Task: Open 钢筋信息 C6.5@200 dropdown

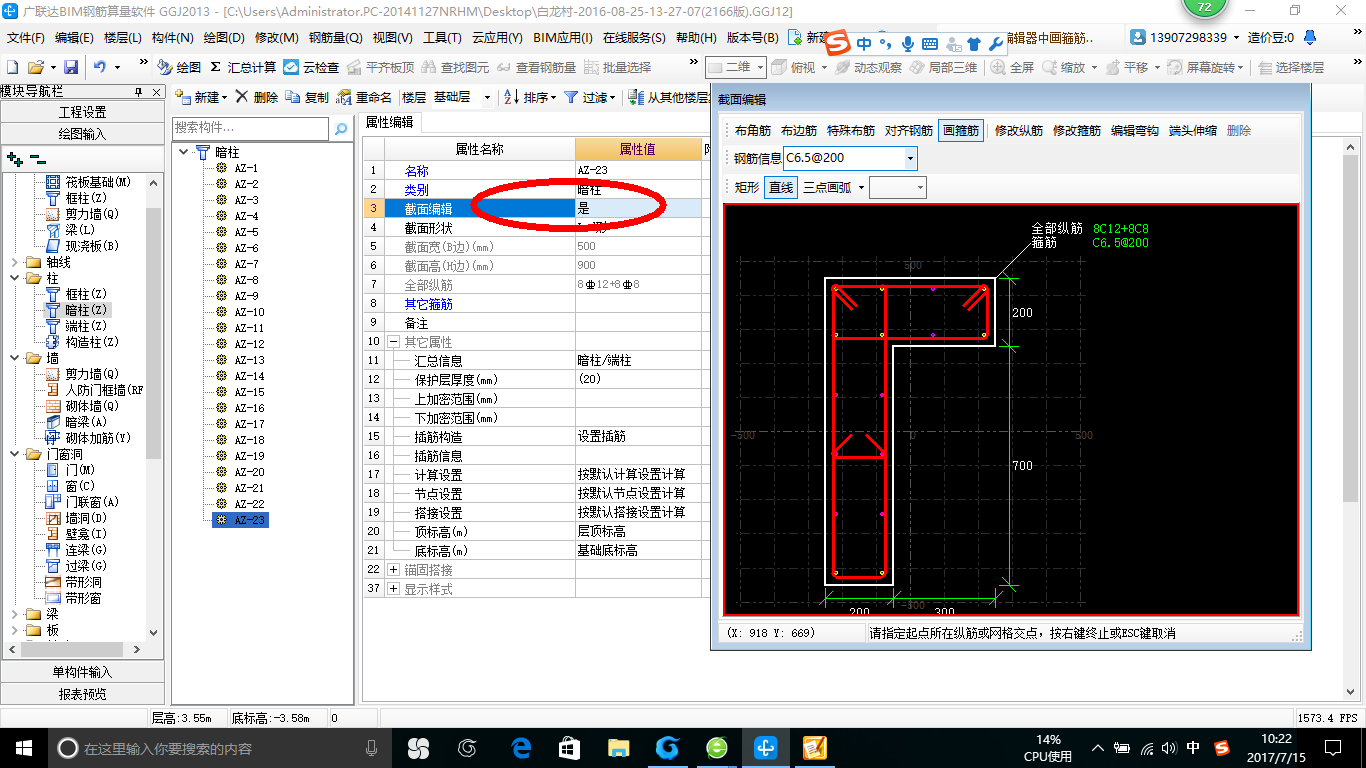Action: coord(910,158)
